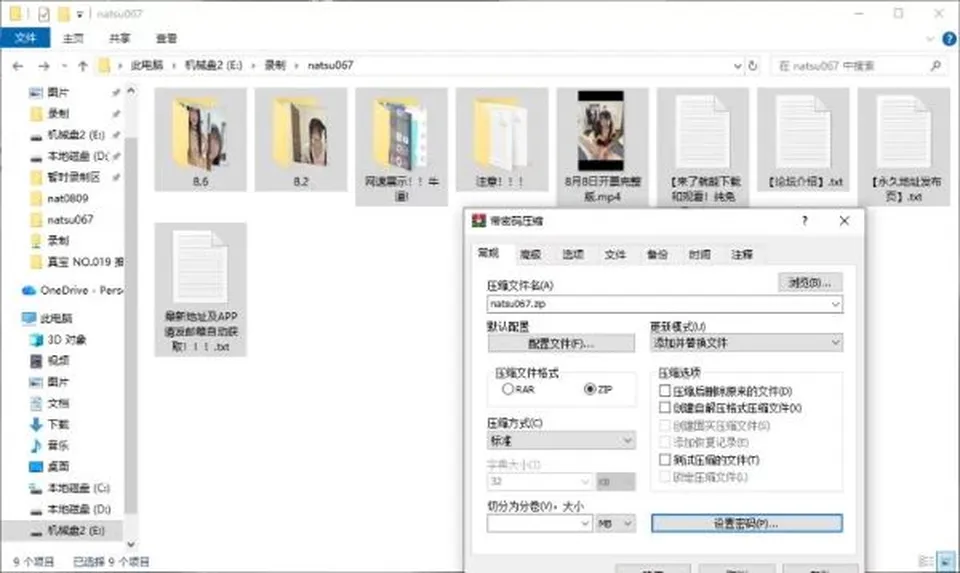Viewport: 960px width, 573px height.
Task: Open the MB unit dropdown
Action: (x=616, y=523)
